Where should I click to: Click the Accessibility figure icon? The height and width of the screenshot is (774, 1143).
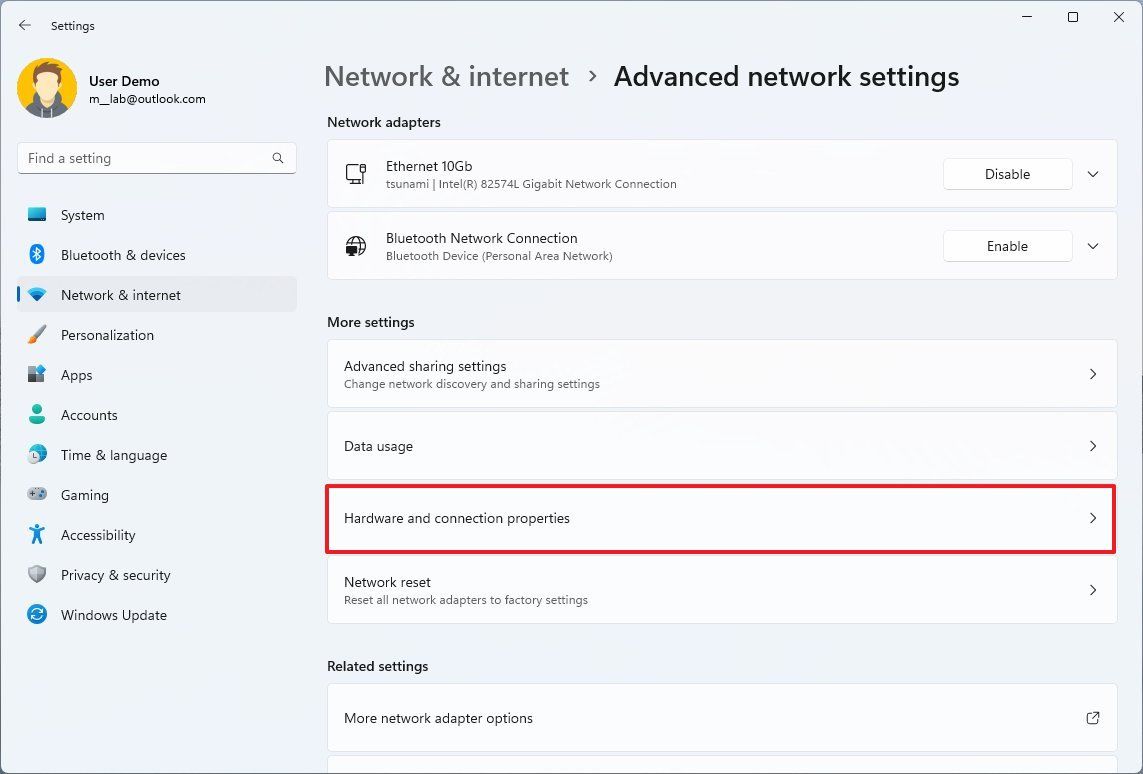point(36,535)
